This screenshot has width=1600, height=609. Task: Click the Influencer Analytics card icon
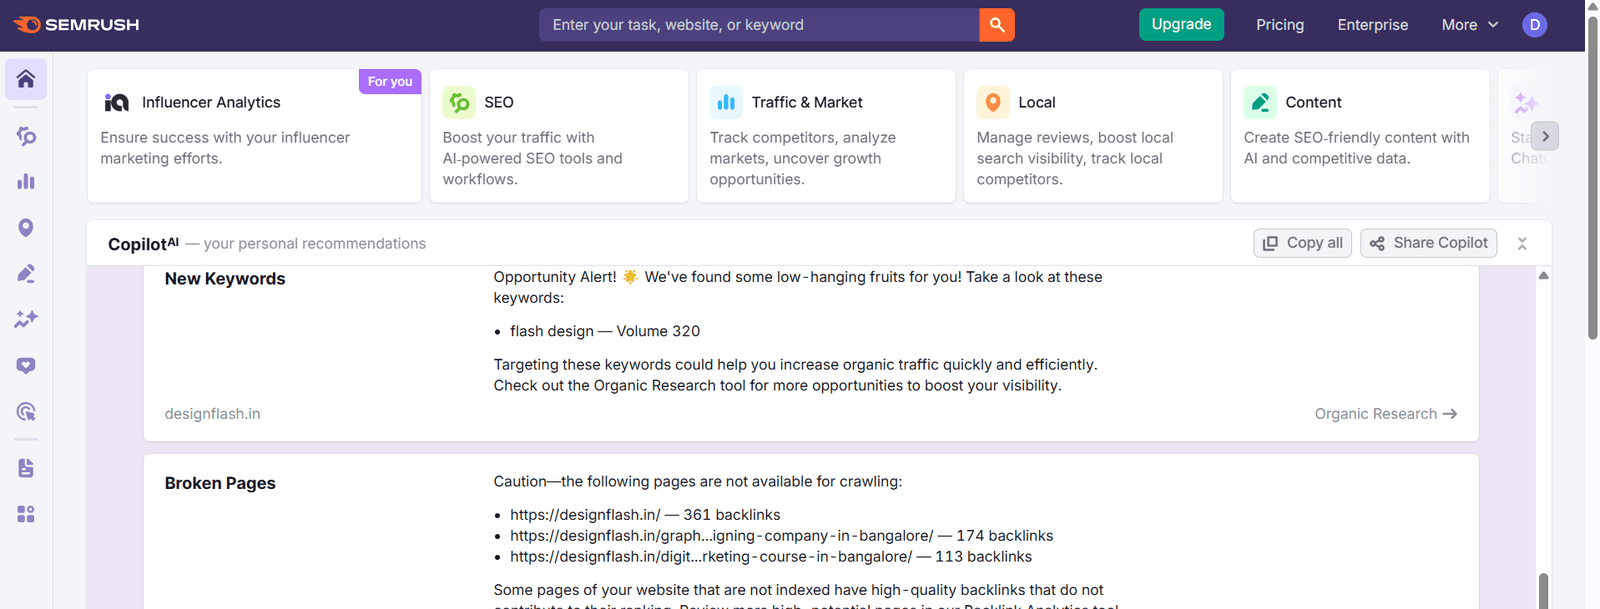point(117,103)
